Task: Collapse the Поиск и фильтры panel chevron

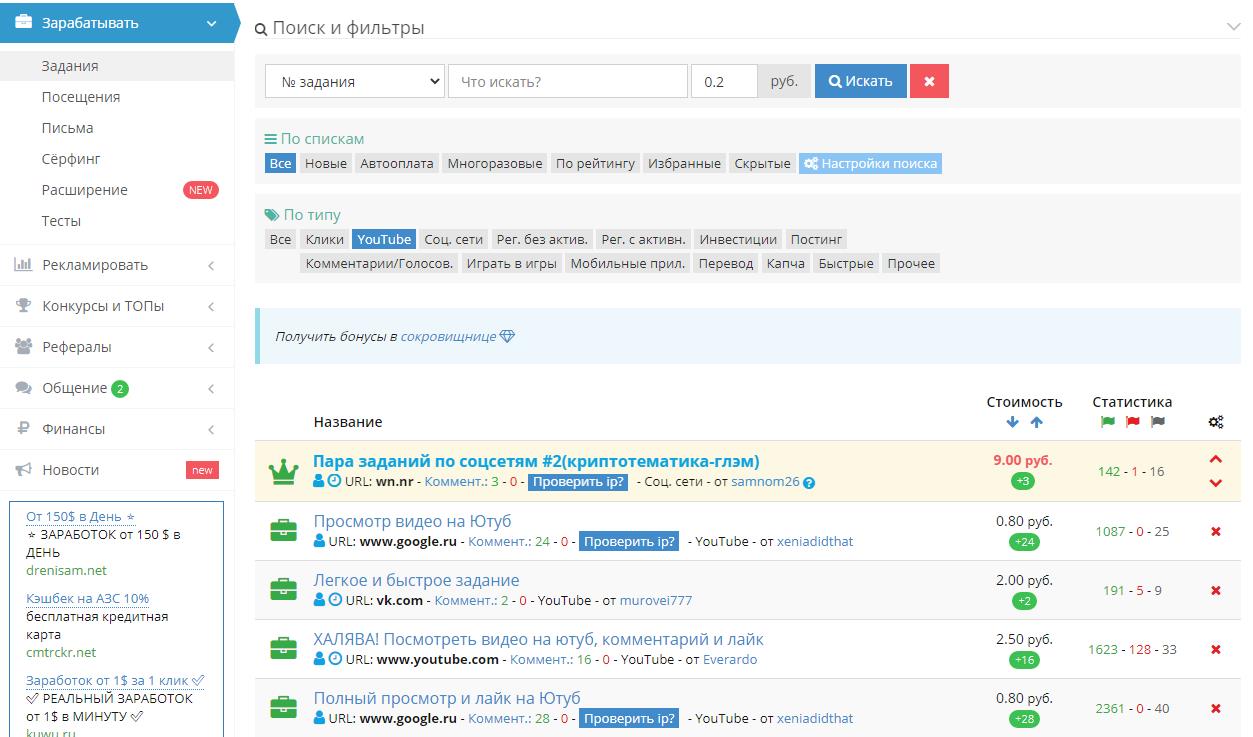Action: tap(1233, 27)
